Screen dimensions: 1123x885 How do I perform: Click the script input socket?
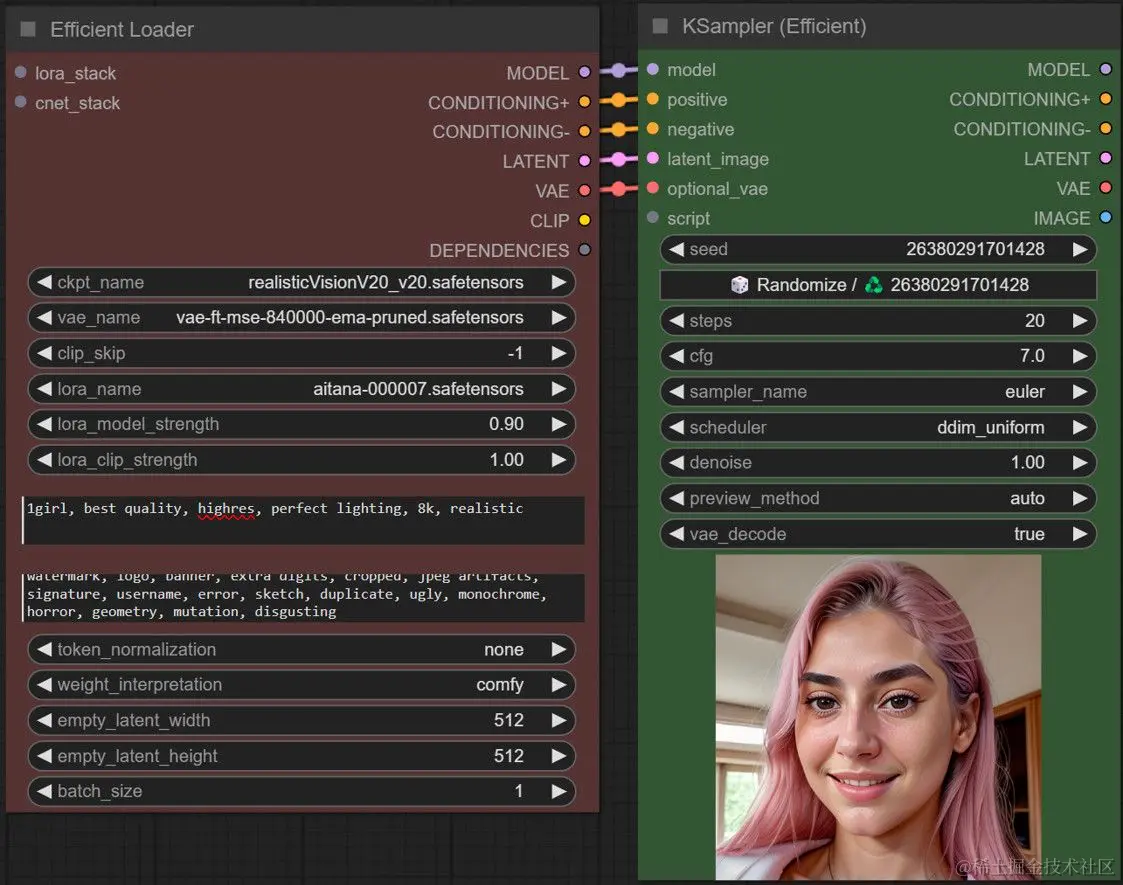(652, 218)
